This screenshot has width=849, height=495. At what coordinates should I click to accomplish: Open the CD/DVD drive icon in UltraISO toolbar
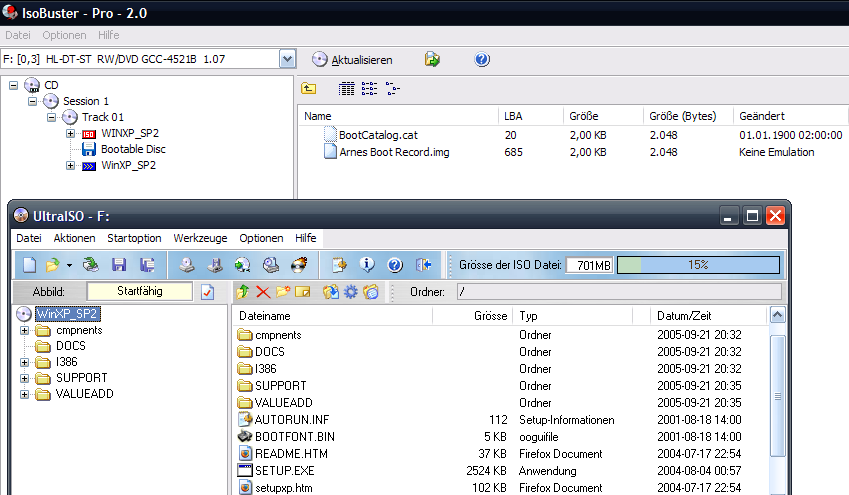(x=90, y=264)
